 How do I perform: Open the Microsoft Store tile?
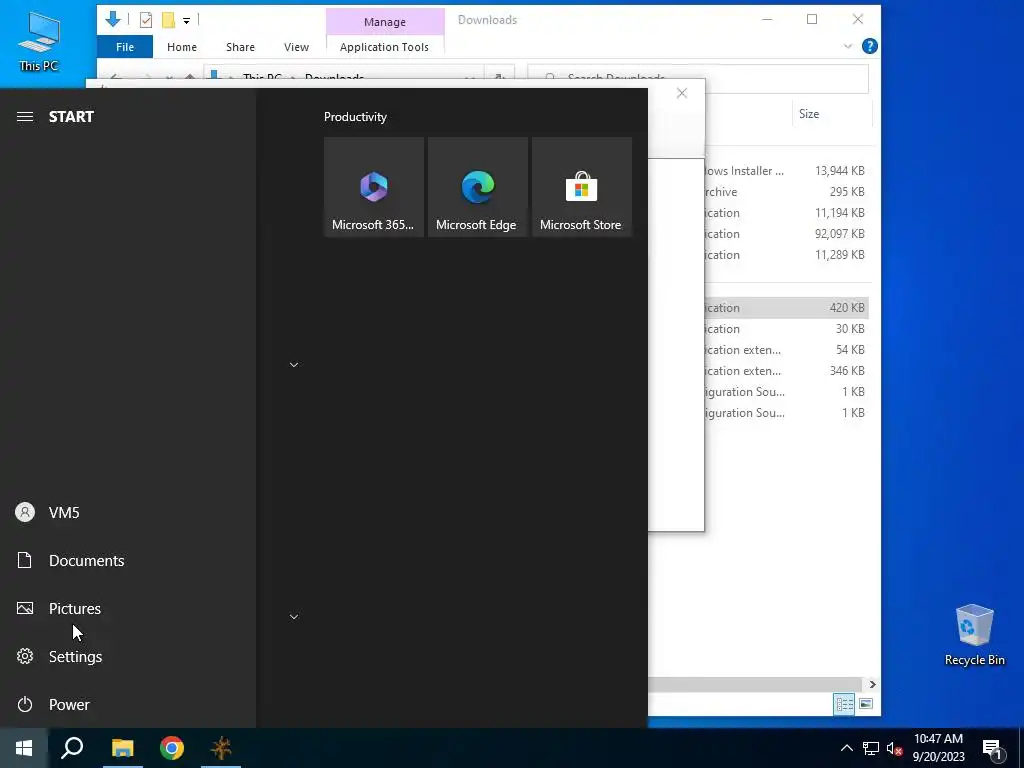click(x=581, y=187)
